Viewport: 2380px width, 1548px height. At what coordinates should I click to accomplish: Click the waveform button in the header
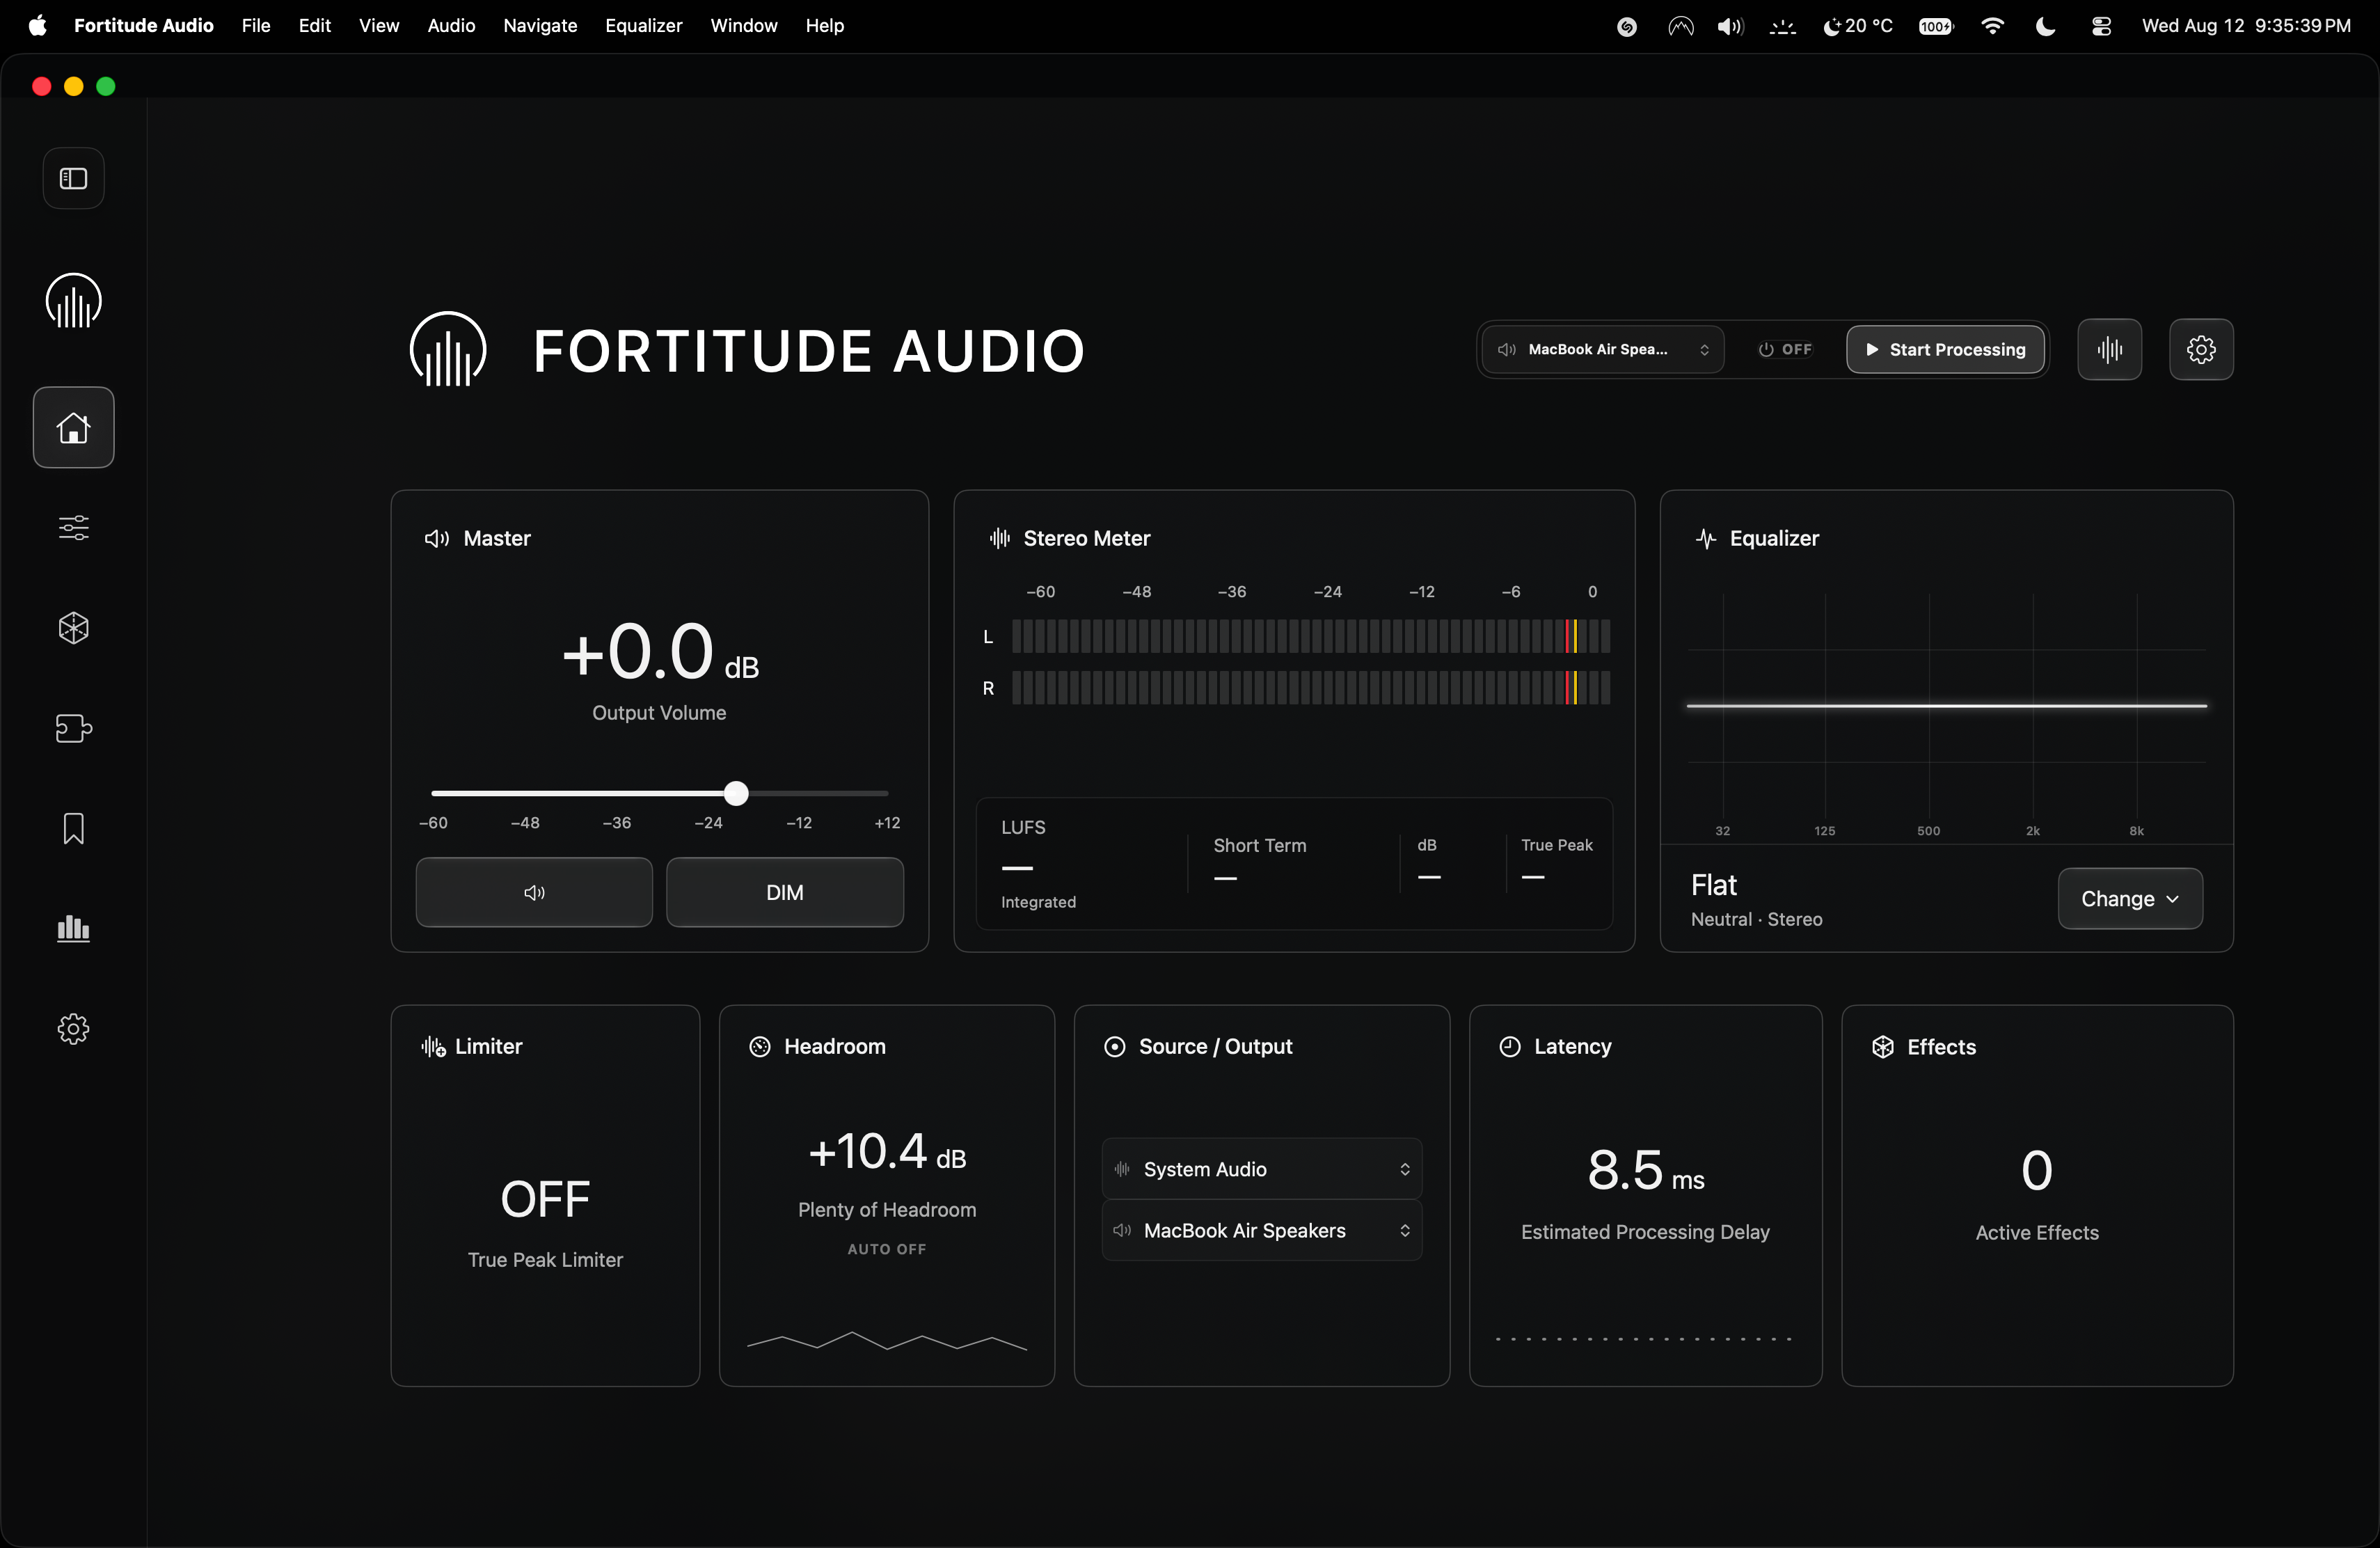pyautogui.click(x=2109, y=349)
